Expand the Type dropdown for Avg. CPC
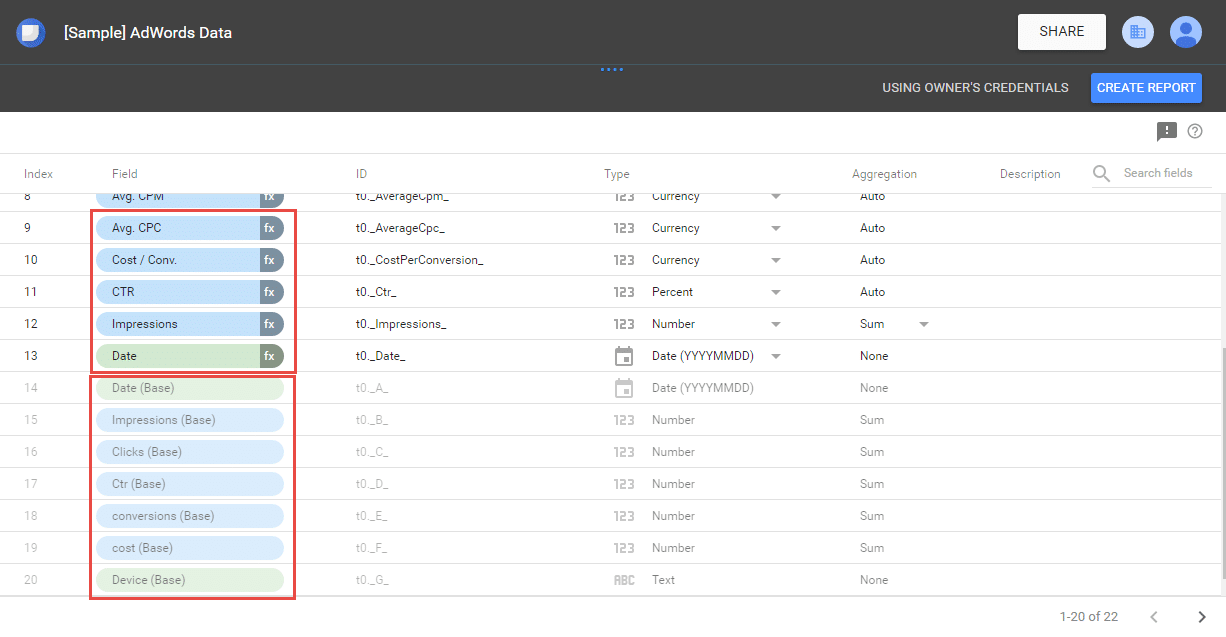1226x637 pixels. (x=775, y=228)
